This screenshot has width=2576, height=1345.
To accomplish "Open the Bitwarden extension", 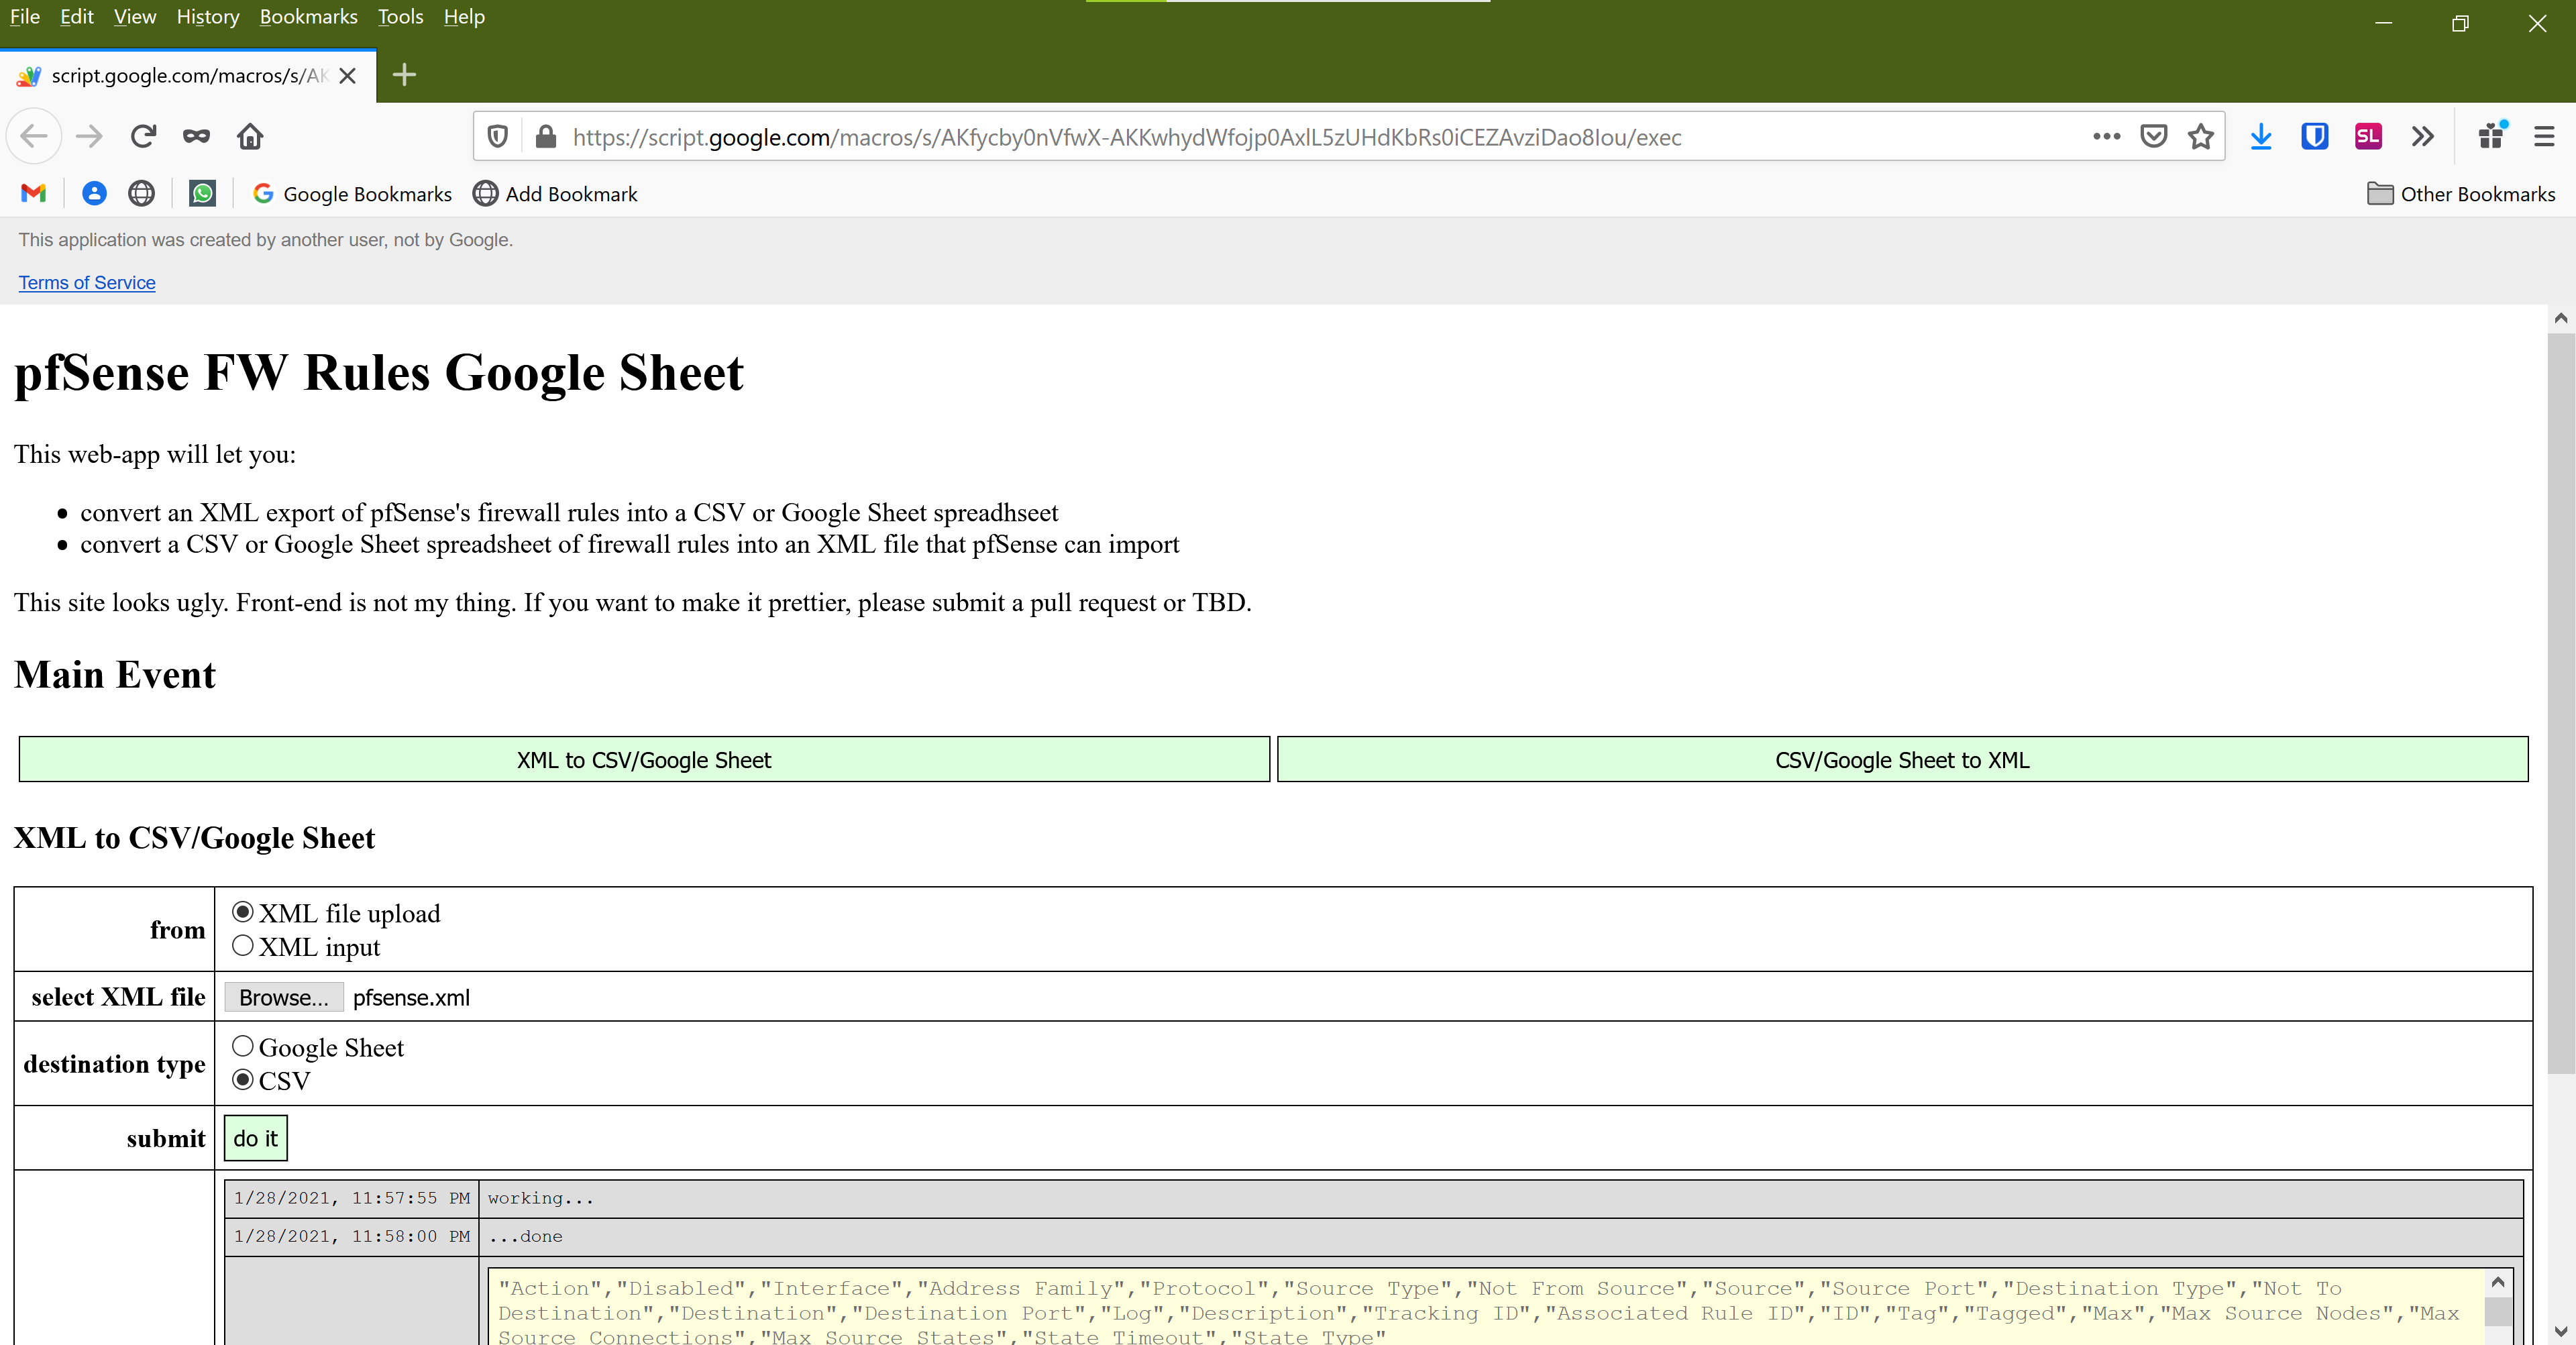I will click(2314, 137).
